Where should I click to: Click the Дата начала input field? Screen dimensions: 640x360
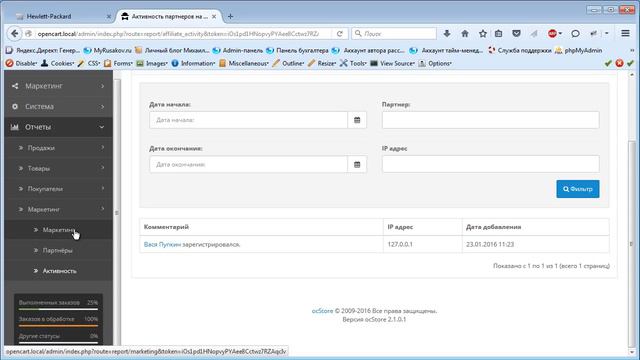(x=248, y=120)
